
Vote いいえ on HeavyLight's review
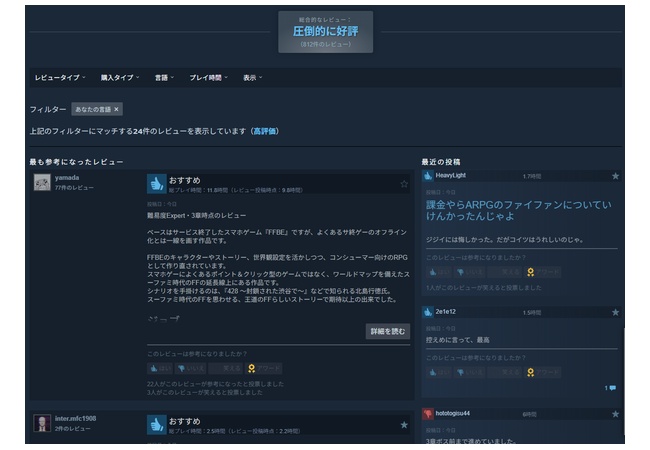470,272
